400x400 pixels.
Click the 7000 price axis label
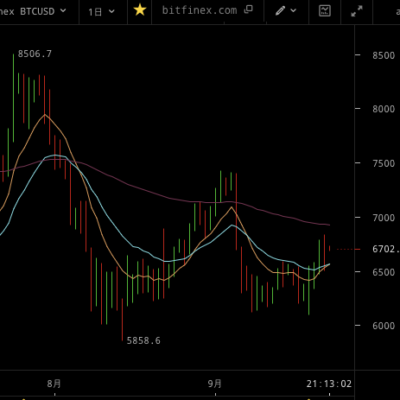pyautogui.click(x=384, y=218)
